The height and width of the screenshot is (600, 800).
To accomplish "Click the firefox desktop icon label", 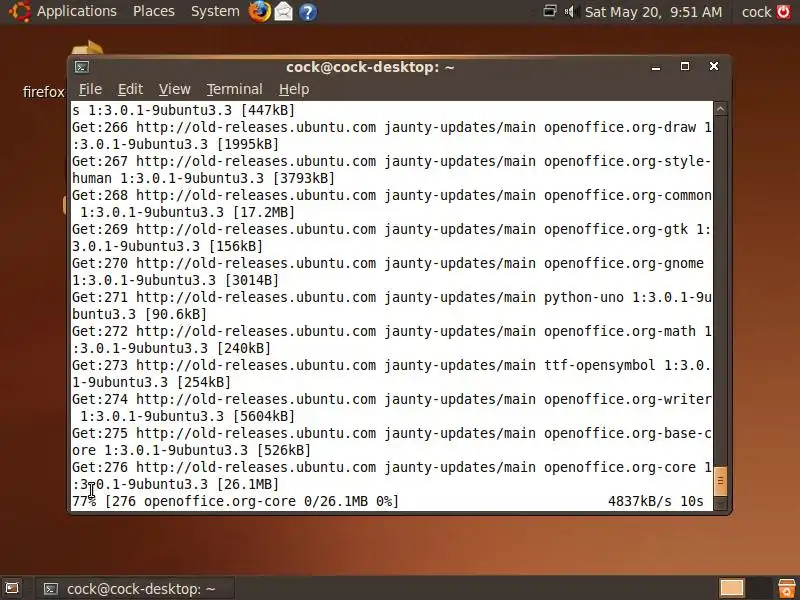I will [x=43, y=92].
